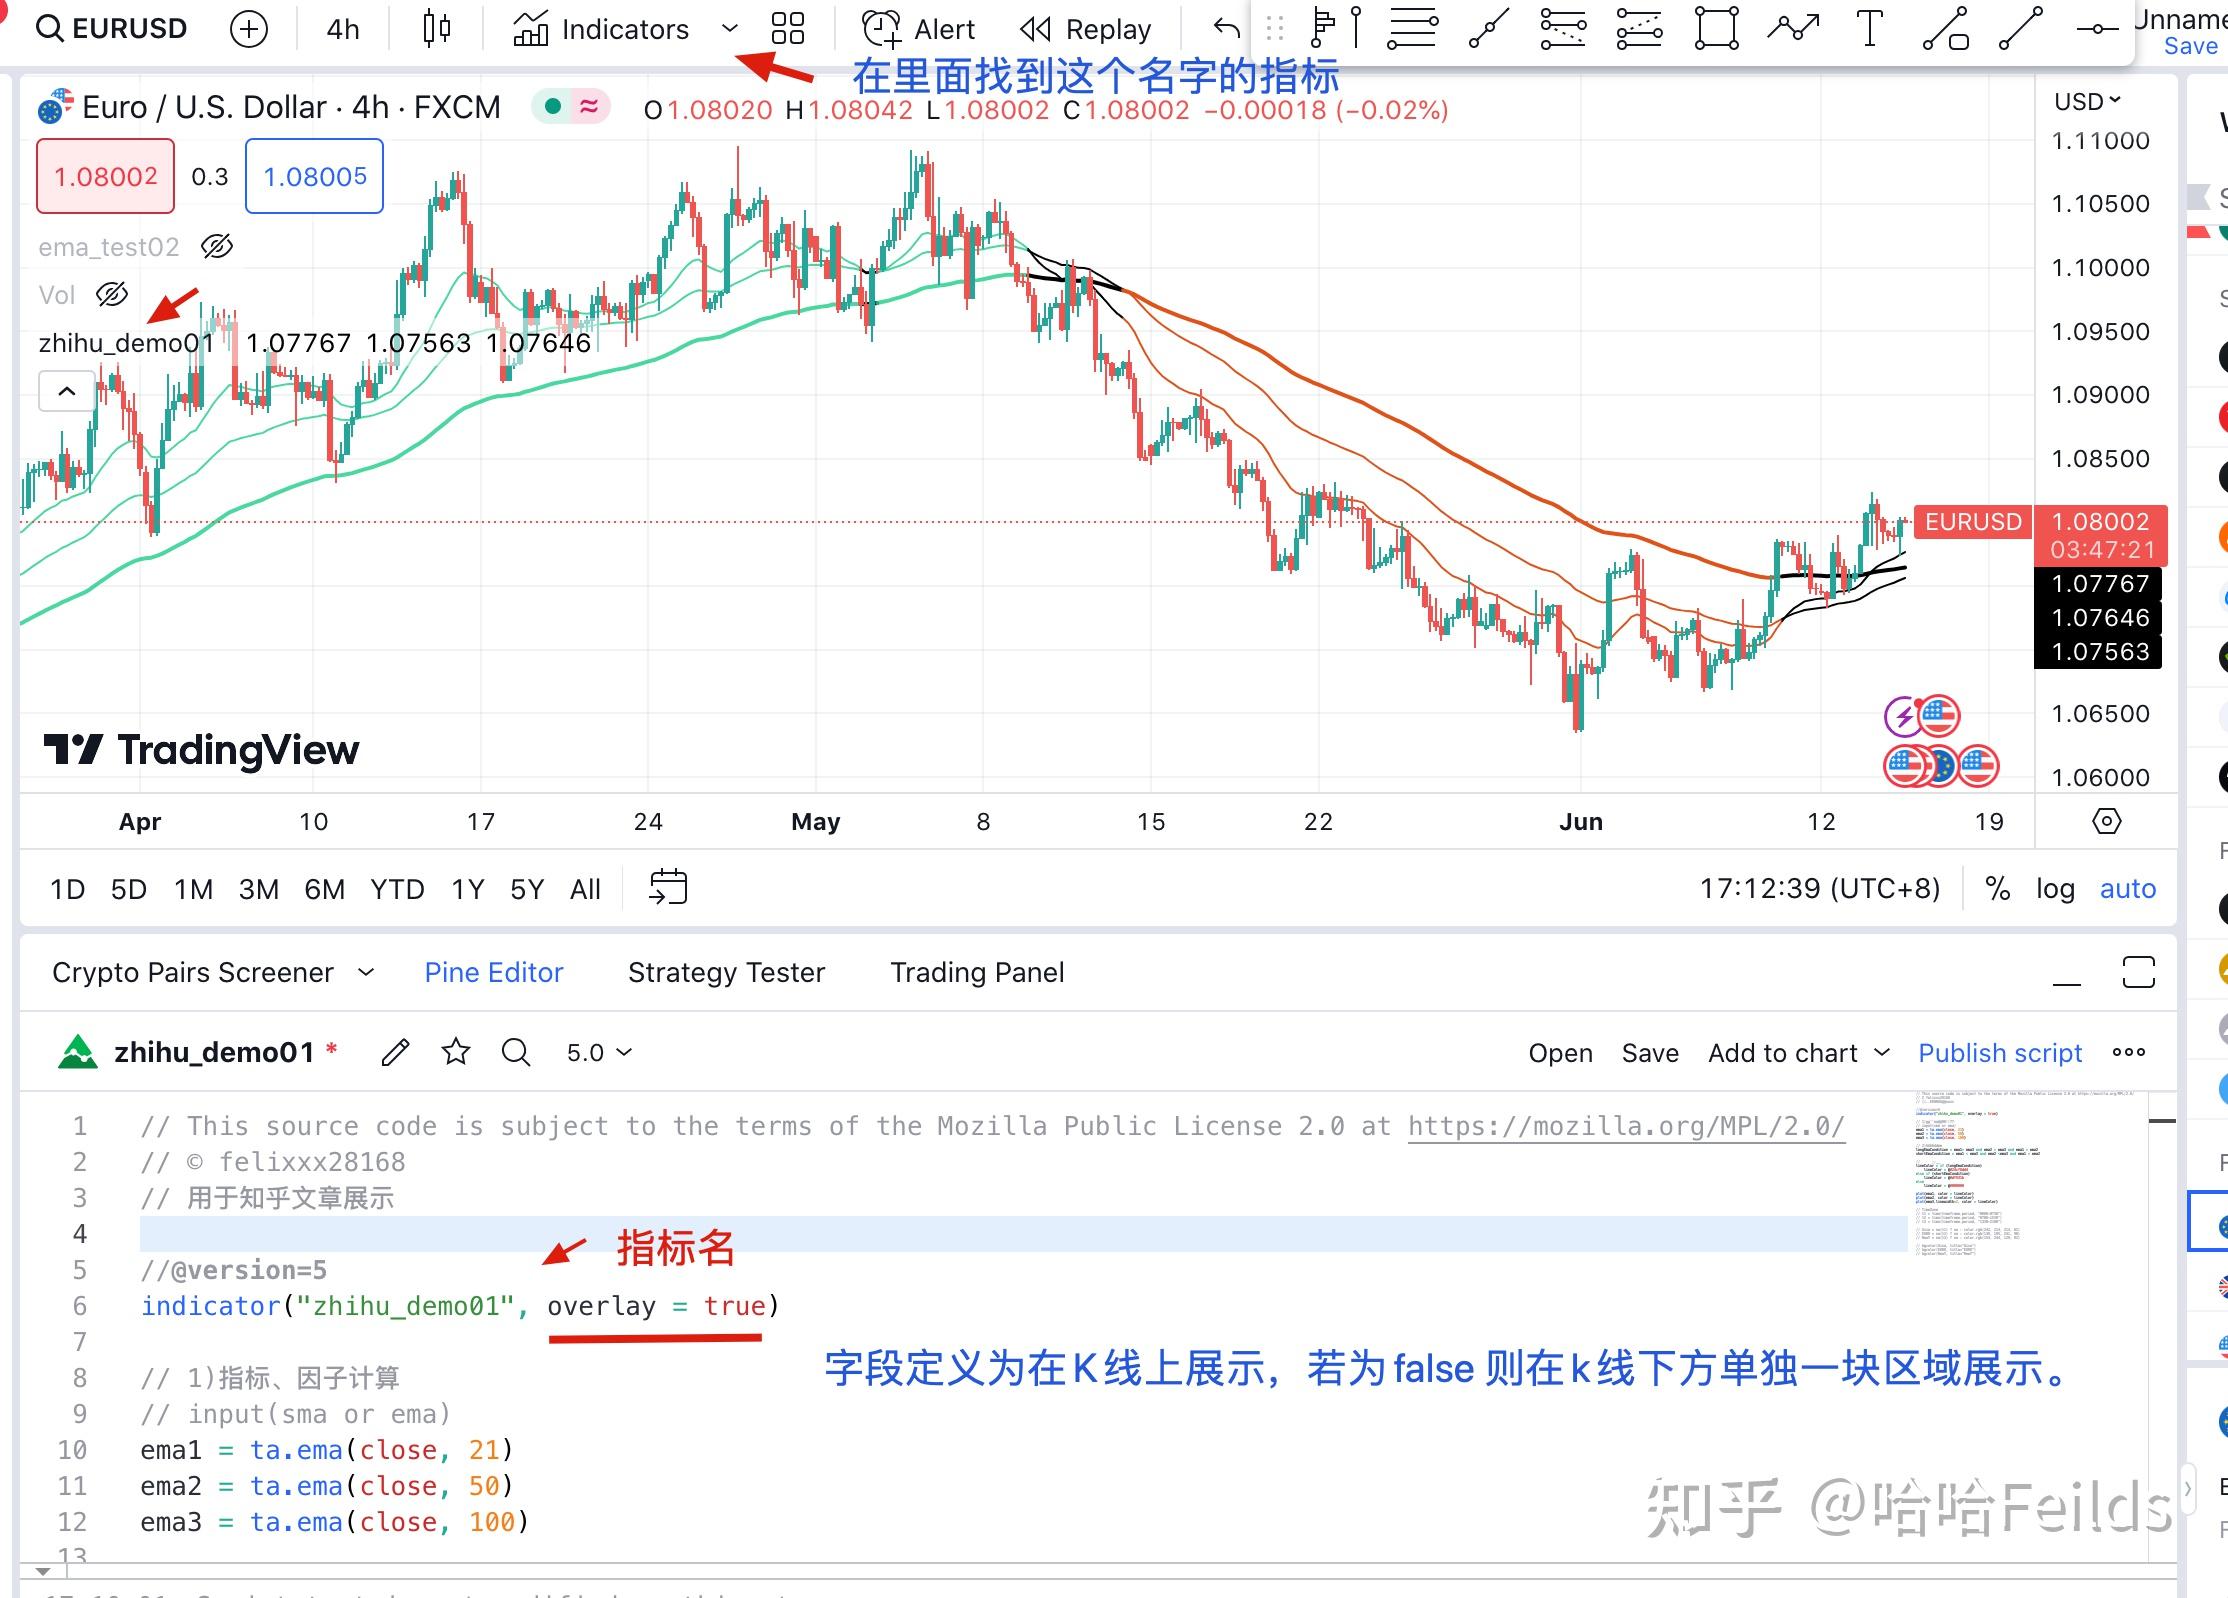The height and width of the screenshot is (1598, 2228).
Task: Open the timezone menu 17:12:39 (UTC+8)
Action: click(1820, 888)
